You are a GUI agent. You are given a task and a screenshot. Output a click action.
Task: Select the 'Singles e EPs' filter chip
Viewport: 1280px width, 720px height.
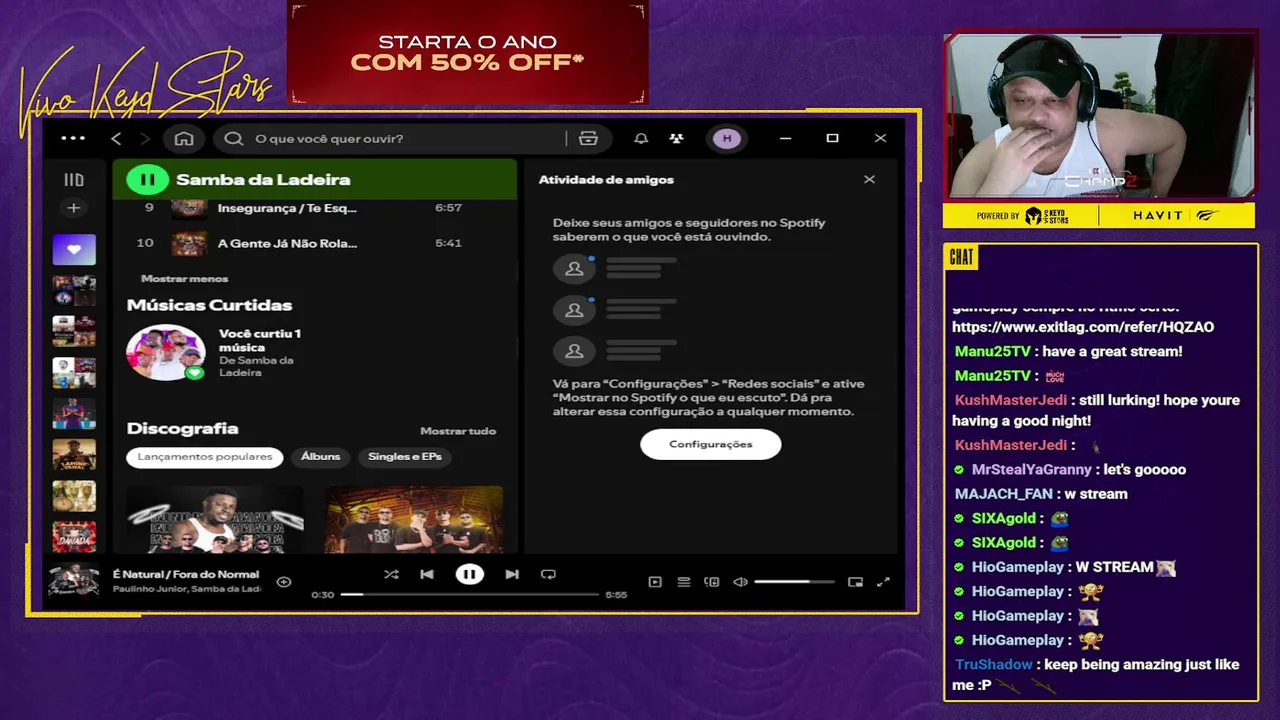pyautogui.click(x=405, y=456)
